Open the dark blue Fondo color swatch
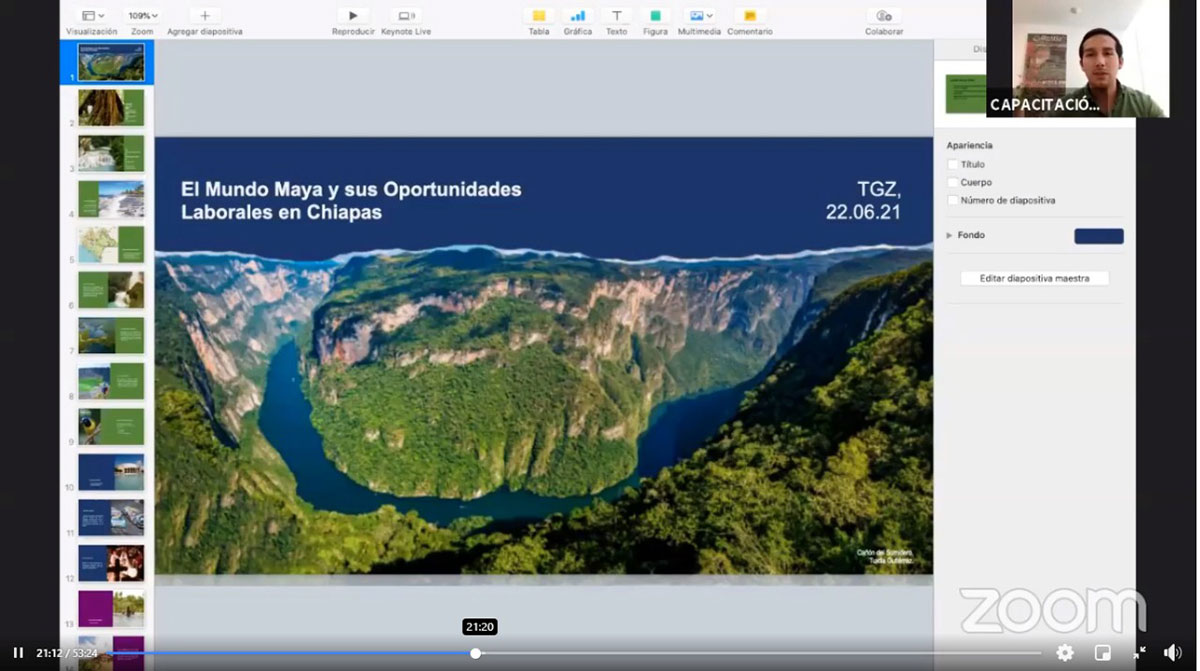The width and height of the screenshot is (1200, 671). click(1099, 236)
